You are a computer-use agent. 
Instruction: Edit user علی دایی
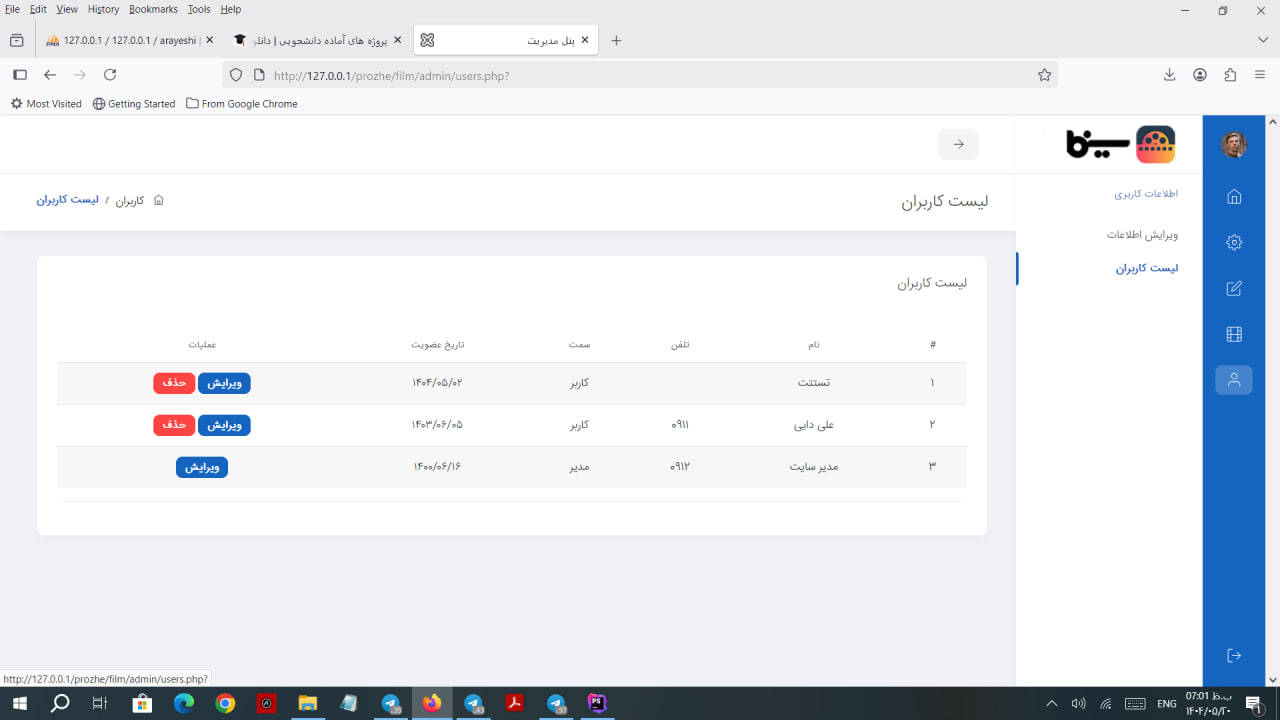point(224,425)
